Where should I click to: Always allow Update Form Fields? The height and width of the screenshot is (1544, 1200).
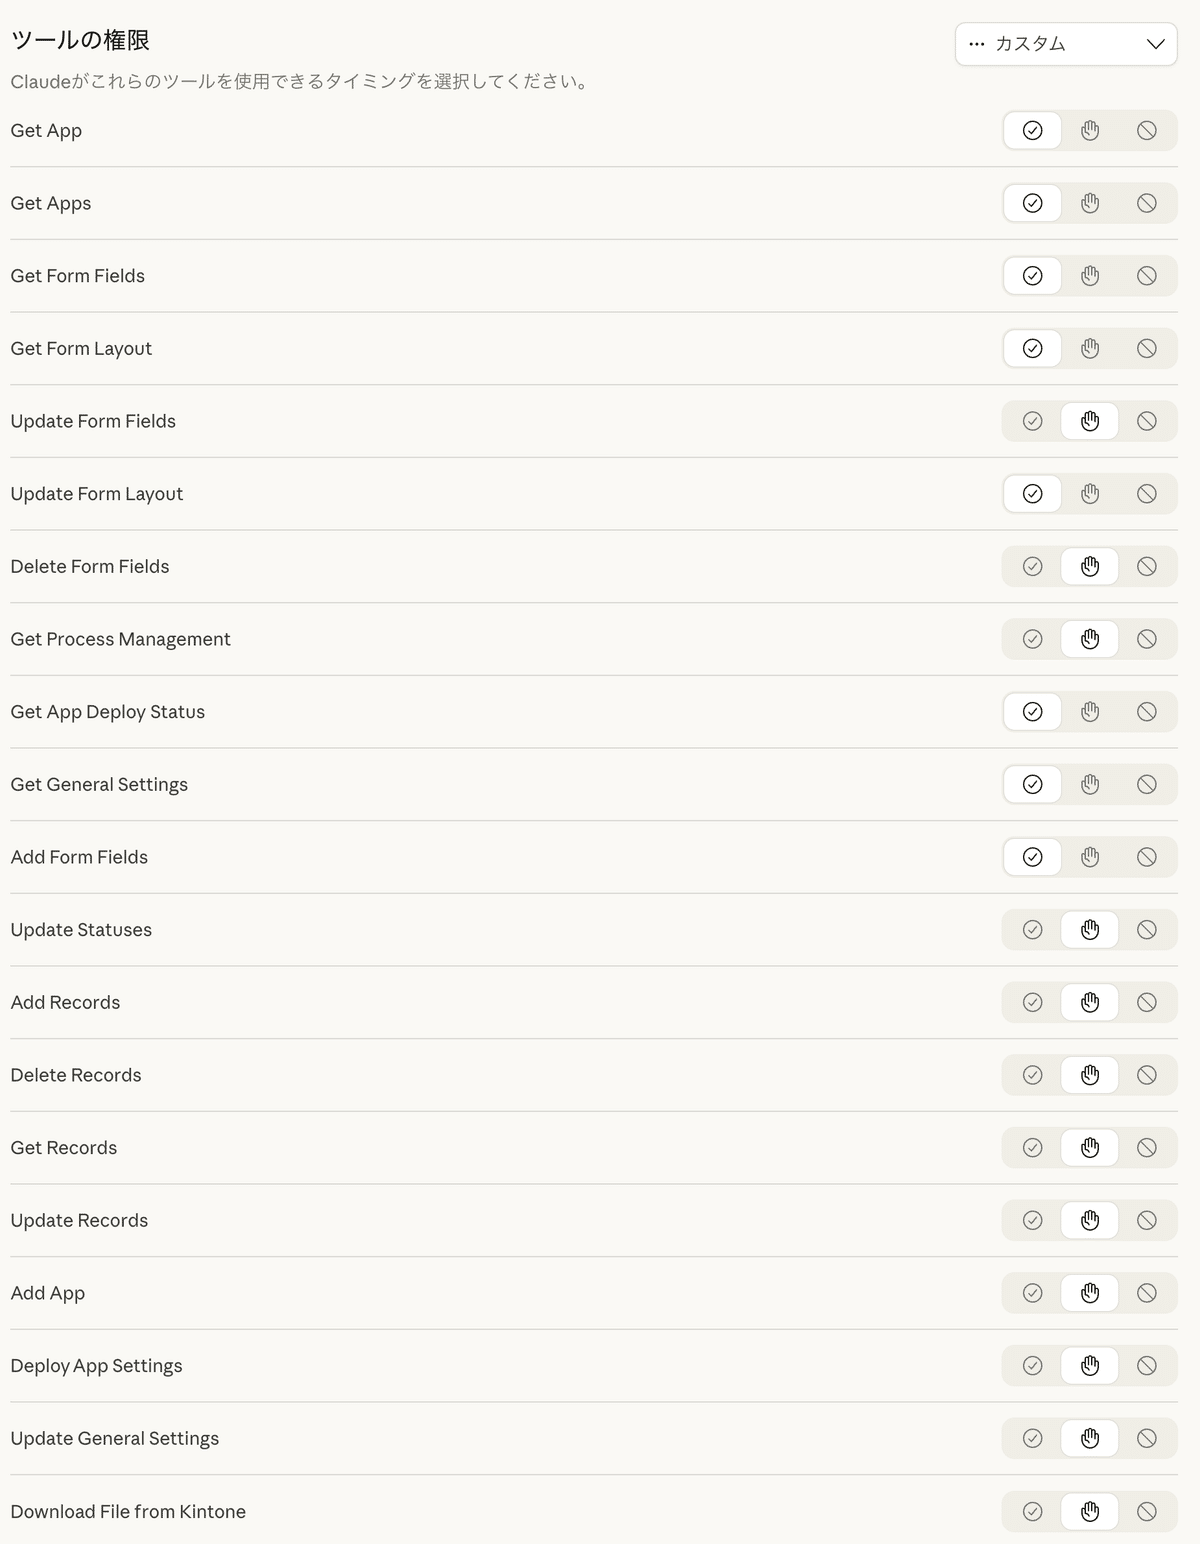tap(1032, 422)
